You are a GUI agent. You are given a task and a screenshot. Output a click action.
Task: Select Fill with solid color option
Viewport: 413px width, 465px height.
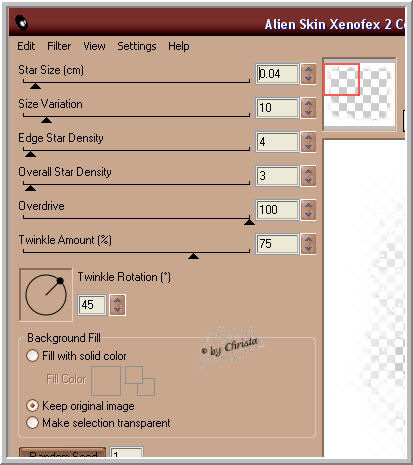tap(32, 356)
